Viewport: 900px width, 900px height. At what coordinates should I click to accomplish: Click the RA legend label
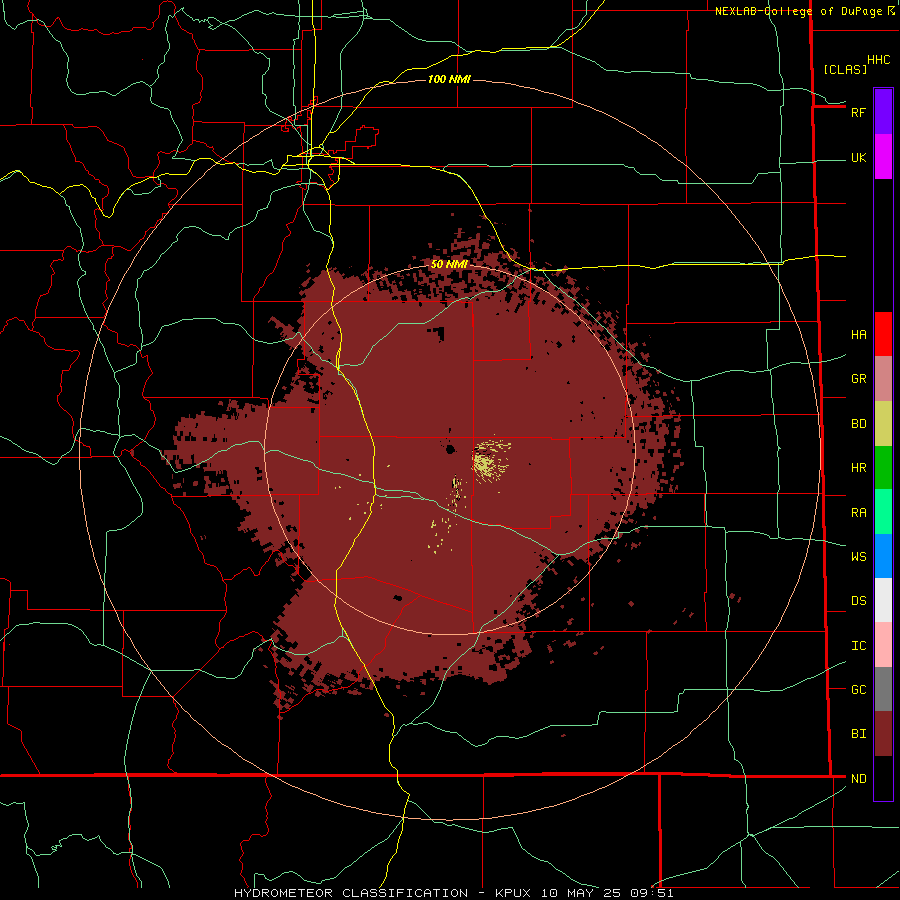click(858, 513)
